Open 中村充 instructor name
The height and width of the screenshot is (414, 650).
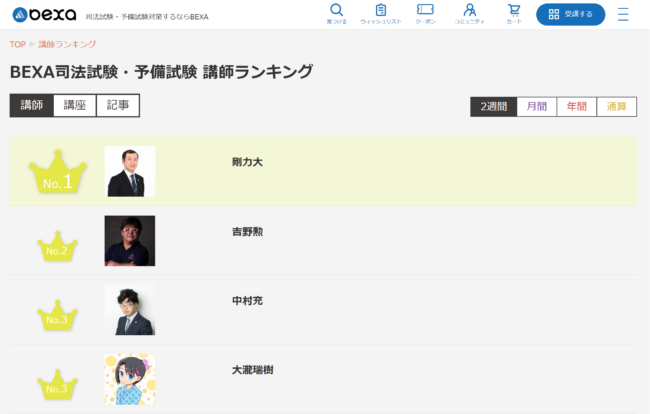[x=247, y=301]
